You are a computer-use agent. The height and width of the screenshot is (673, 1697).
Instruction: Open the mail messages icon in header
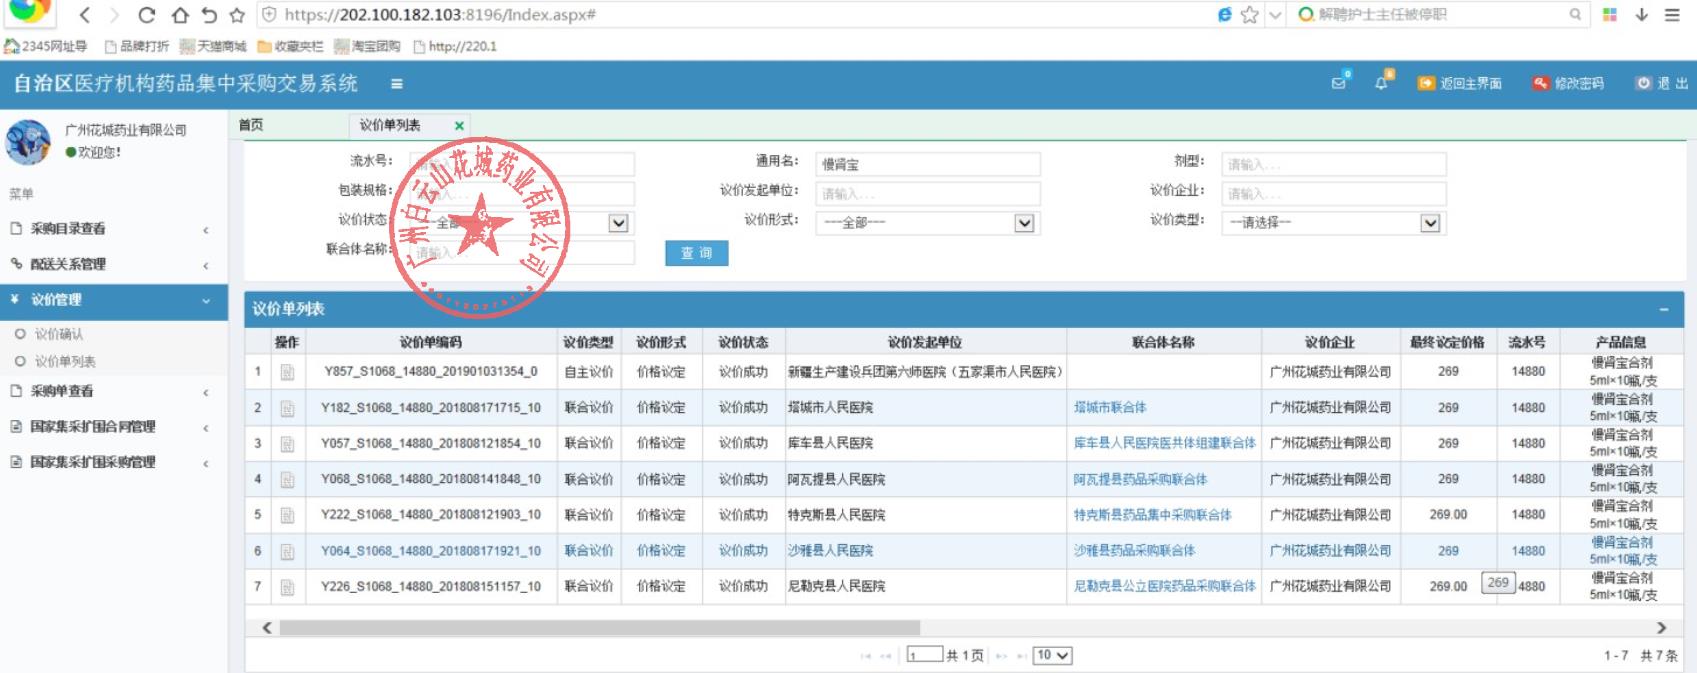1339,83
